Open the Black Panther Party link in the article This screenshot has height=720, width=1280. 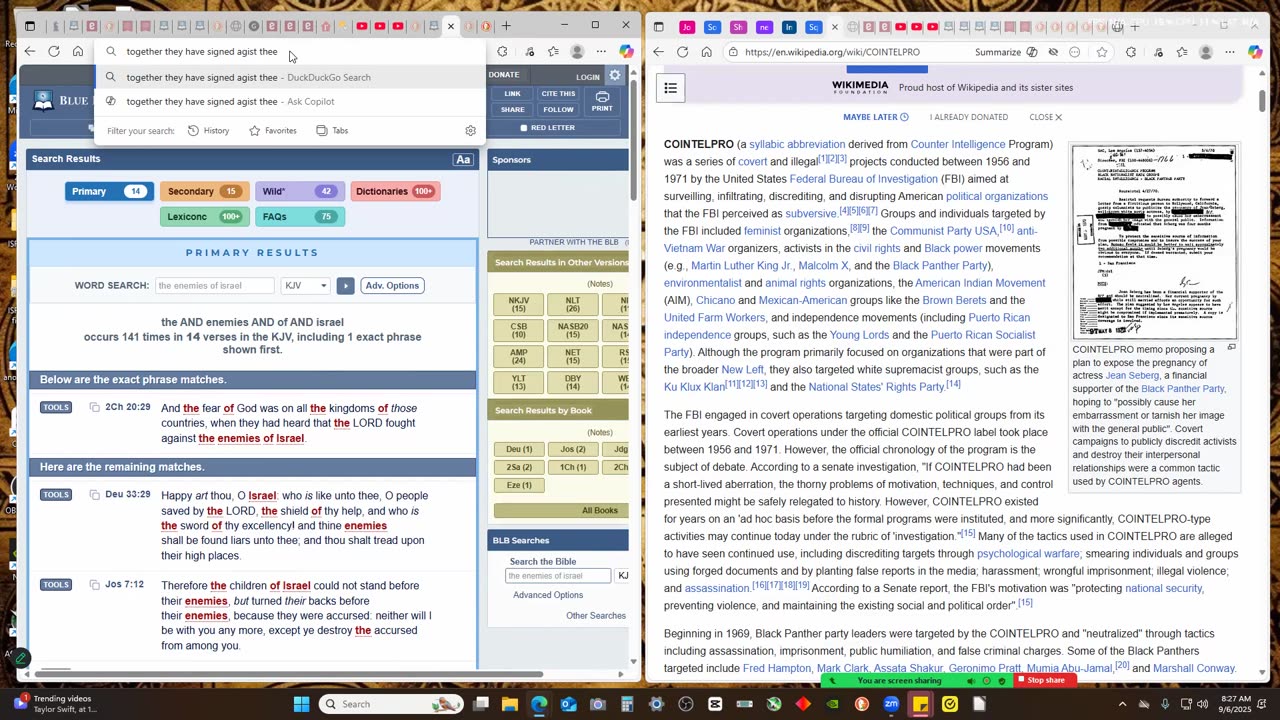[x=939, y=265]
